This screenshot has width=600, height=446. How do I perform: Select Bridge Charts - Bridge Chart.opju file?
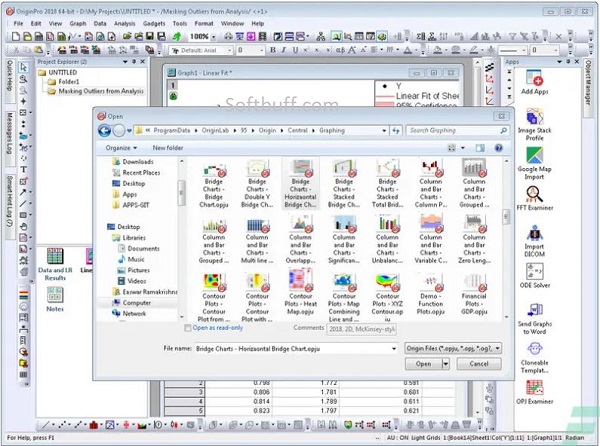pos(214,184)
